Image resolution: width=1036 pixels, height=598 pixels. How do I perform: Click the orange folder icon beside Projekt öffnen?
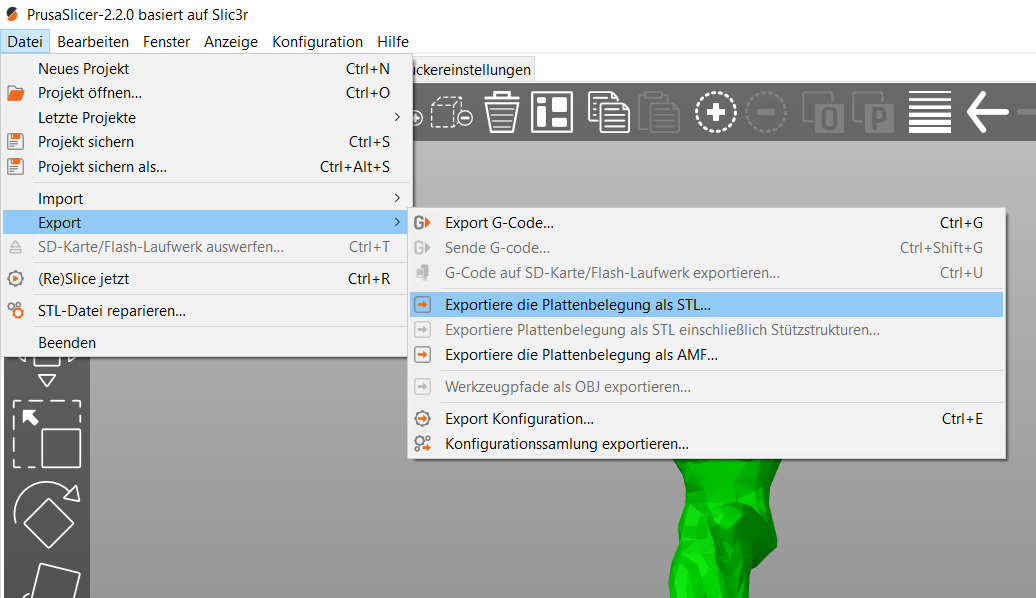[16, 93]
